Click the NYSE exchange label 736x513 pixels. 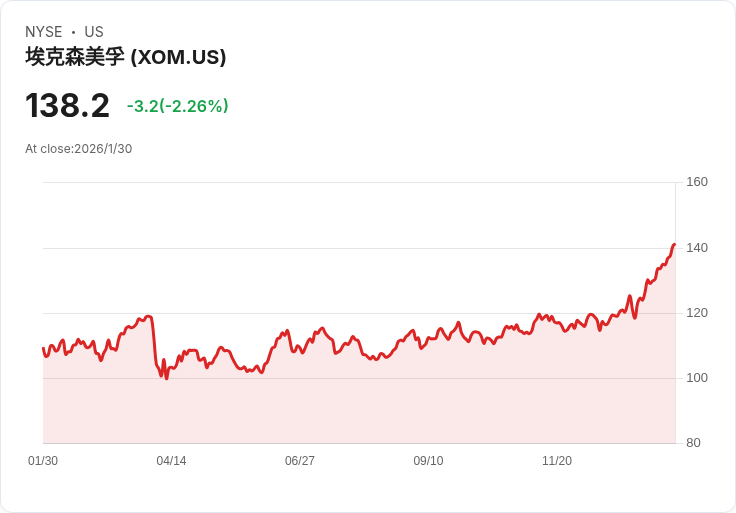(43, 32)
